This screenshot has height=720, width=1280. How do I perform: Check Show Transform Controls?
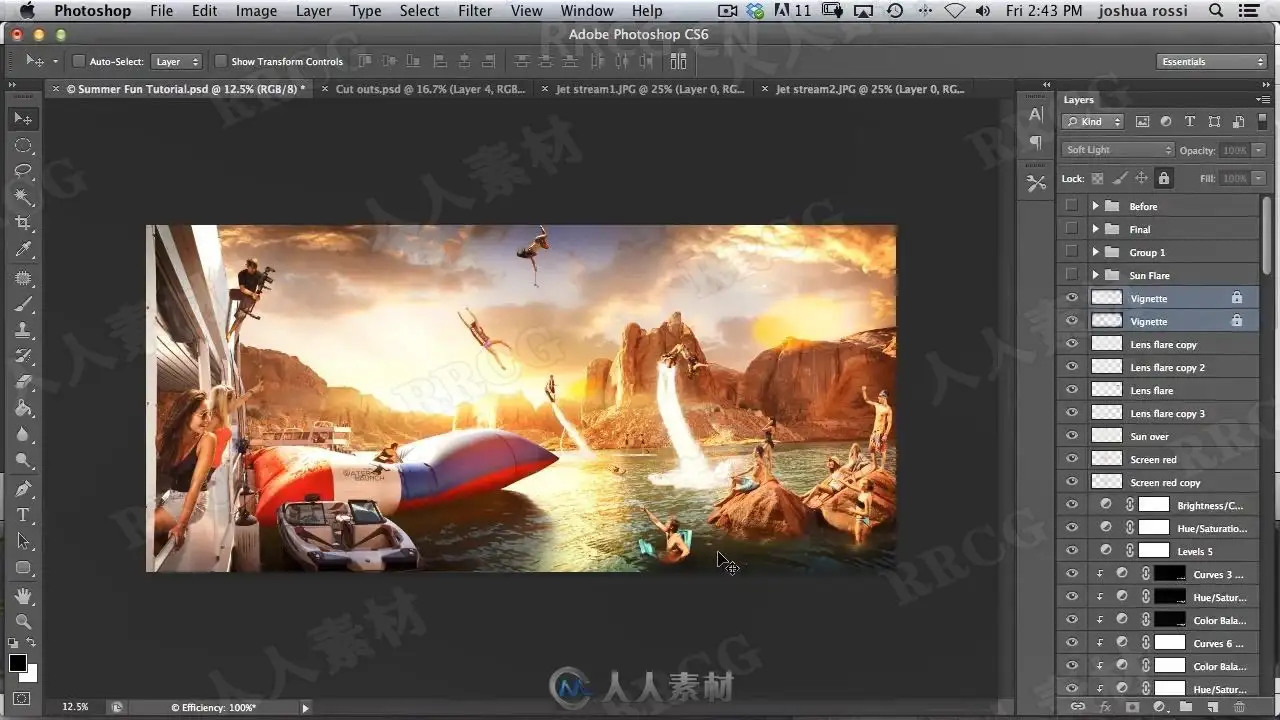pyautogui.click(x=221, y=61)
